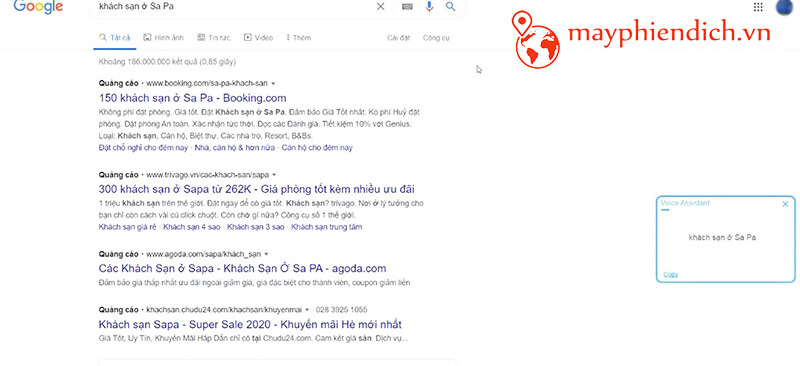
Task: Click 'khách sạn ở Sa Pa' text in Voice Assistant
Action: coord(722,238)
